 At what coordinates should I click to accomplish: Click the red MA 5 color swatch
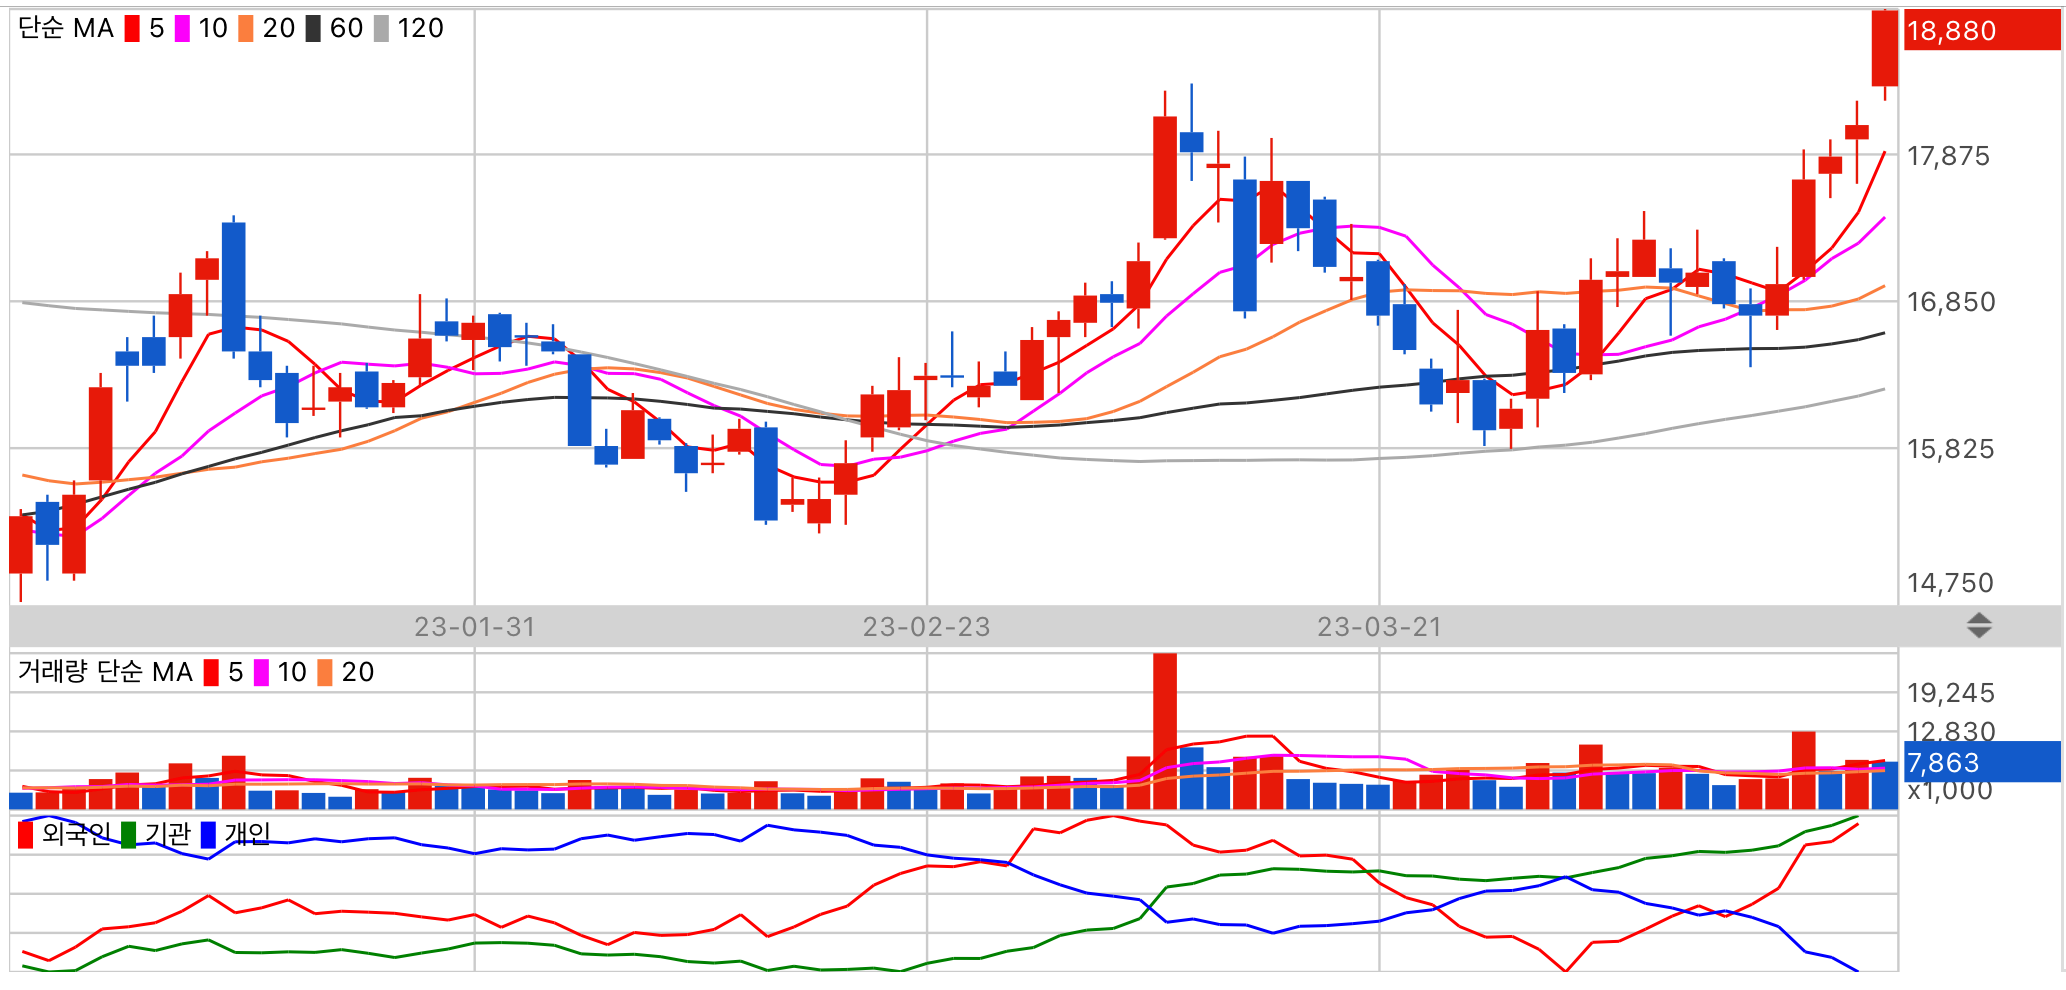coord(132,28)
